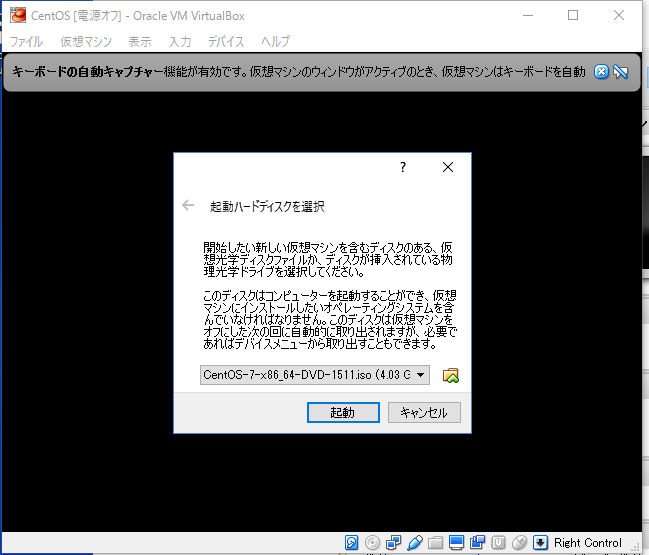Viewport: 649px width, 555px height.
Task: Click the 起動 button
Action: tap(343, 413)
